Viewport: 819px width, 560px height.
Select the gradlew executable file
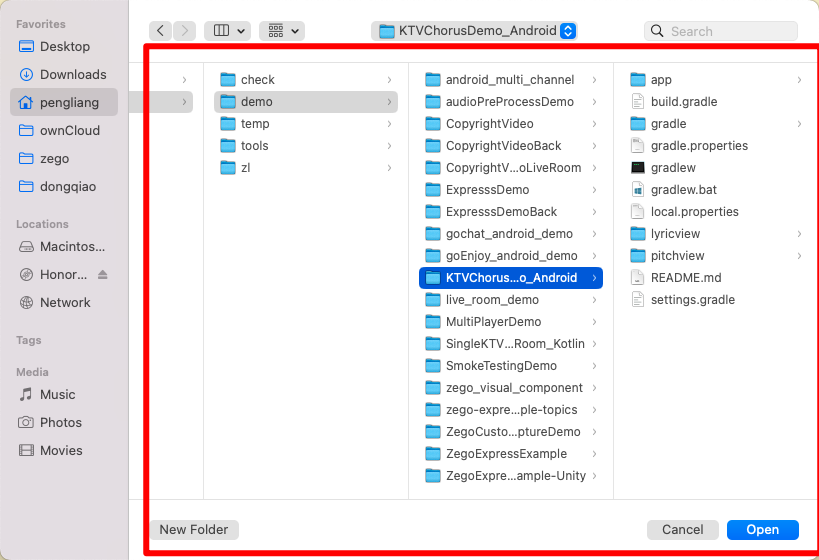click(x=672, y=167)
